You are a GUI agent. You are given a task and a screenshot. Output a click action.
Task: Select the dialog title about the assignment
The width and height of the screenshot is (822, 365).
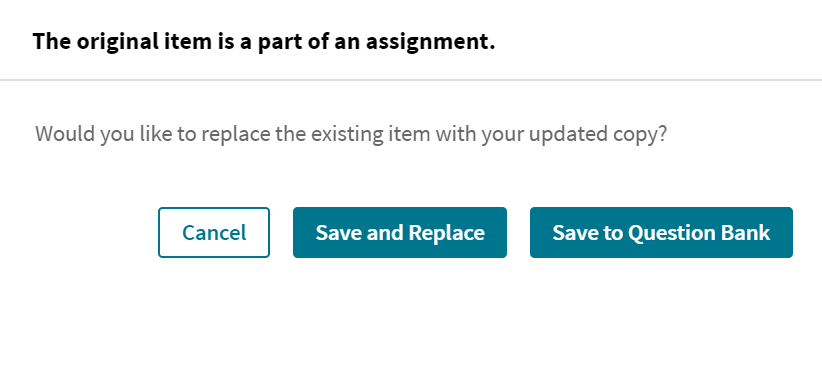click(264, 41)
